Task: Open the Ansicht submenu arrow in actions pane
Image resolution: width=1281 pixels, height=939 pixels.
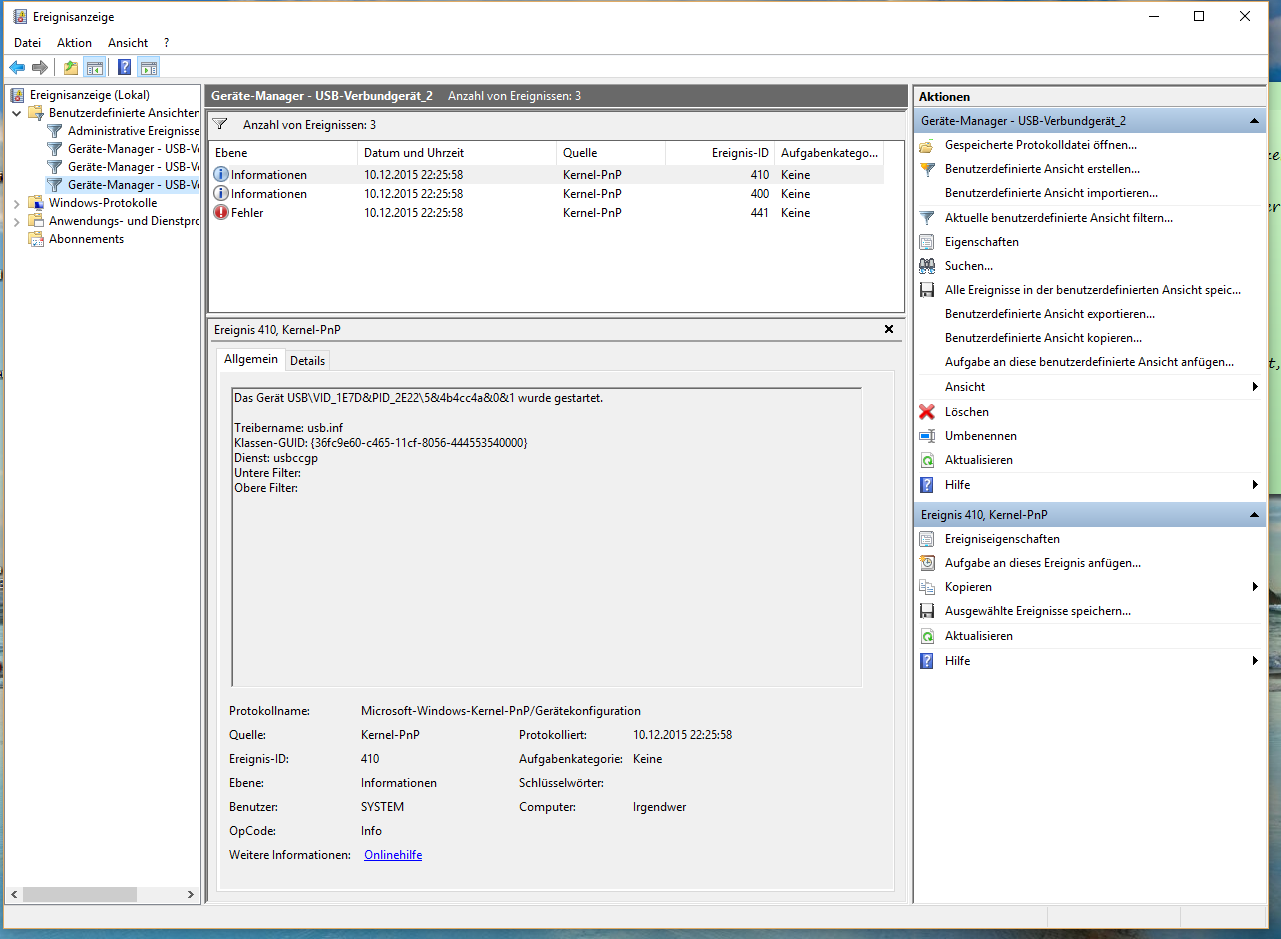Action: 1254,387
